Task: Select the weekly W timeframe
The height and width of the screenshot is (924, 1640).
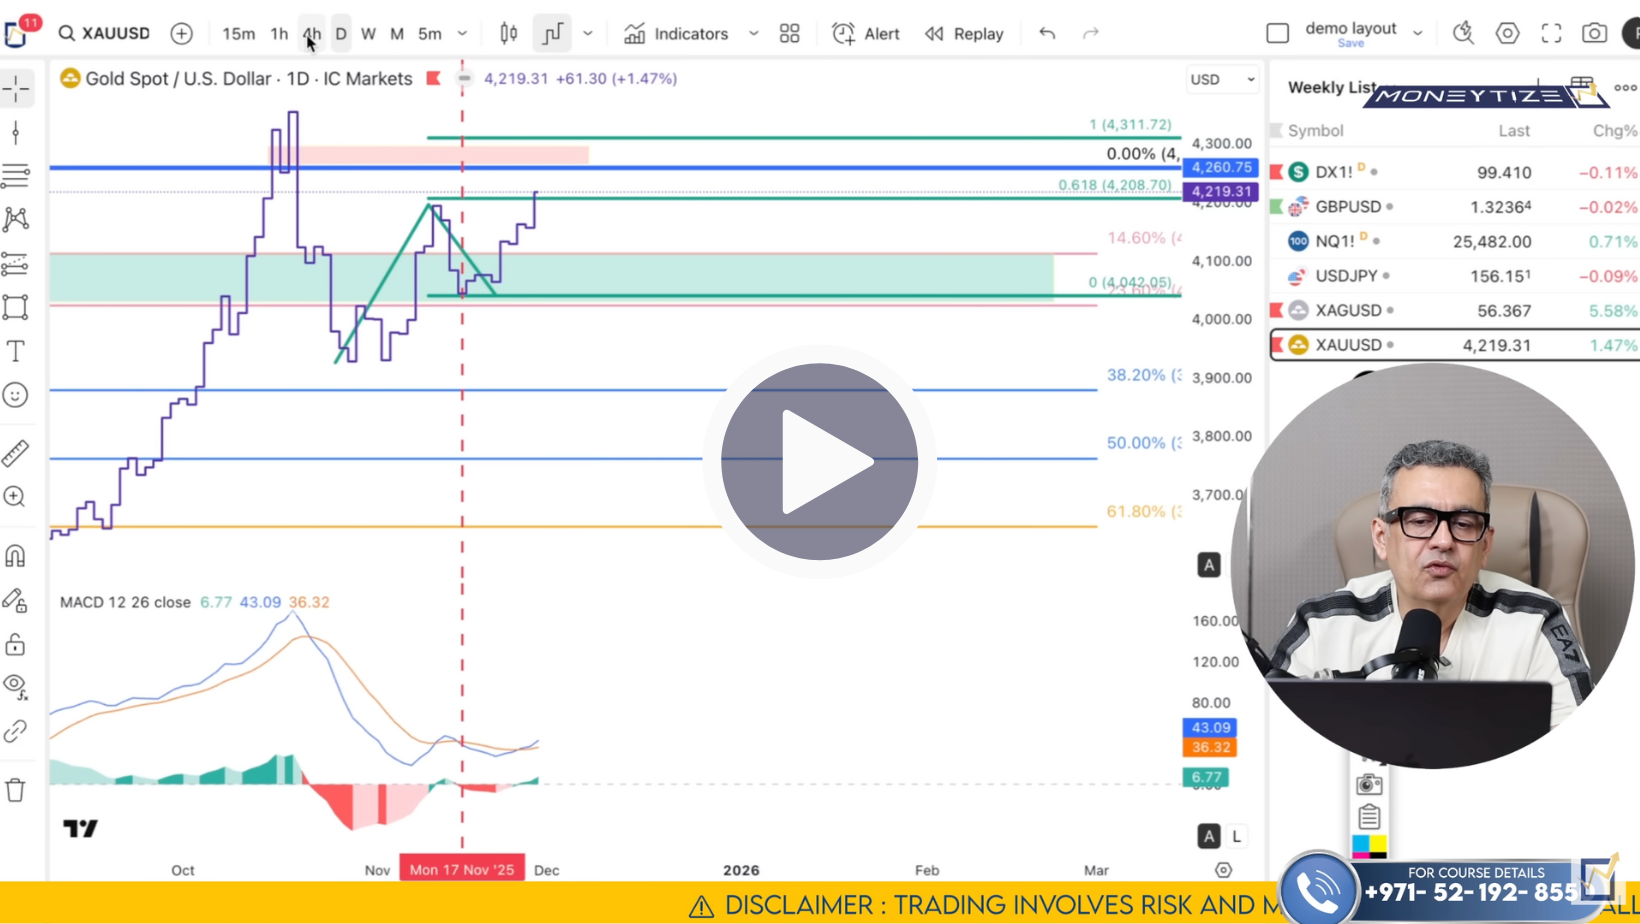Action: 368,33
